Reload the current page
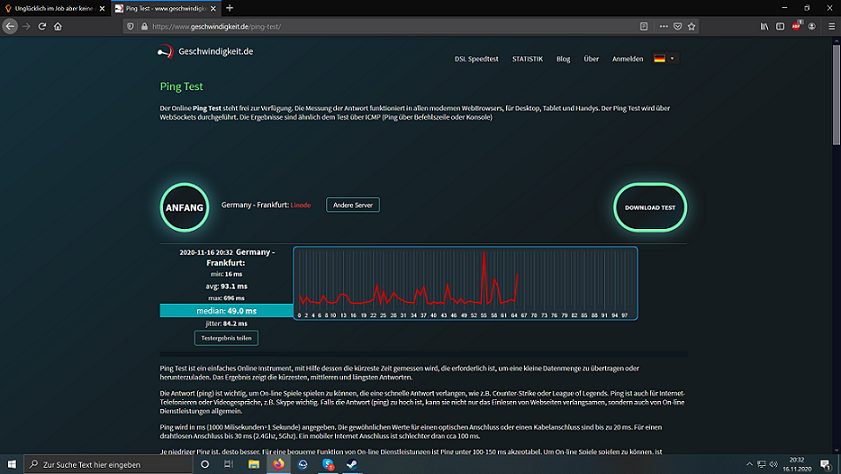This screenshot has width=841, height=474. [42, 26]
